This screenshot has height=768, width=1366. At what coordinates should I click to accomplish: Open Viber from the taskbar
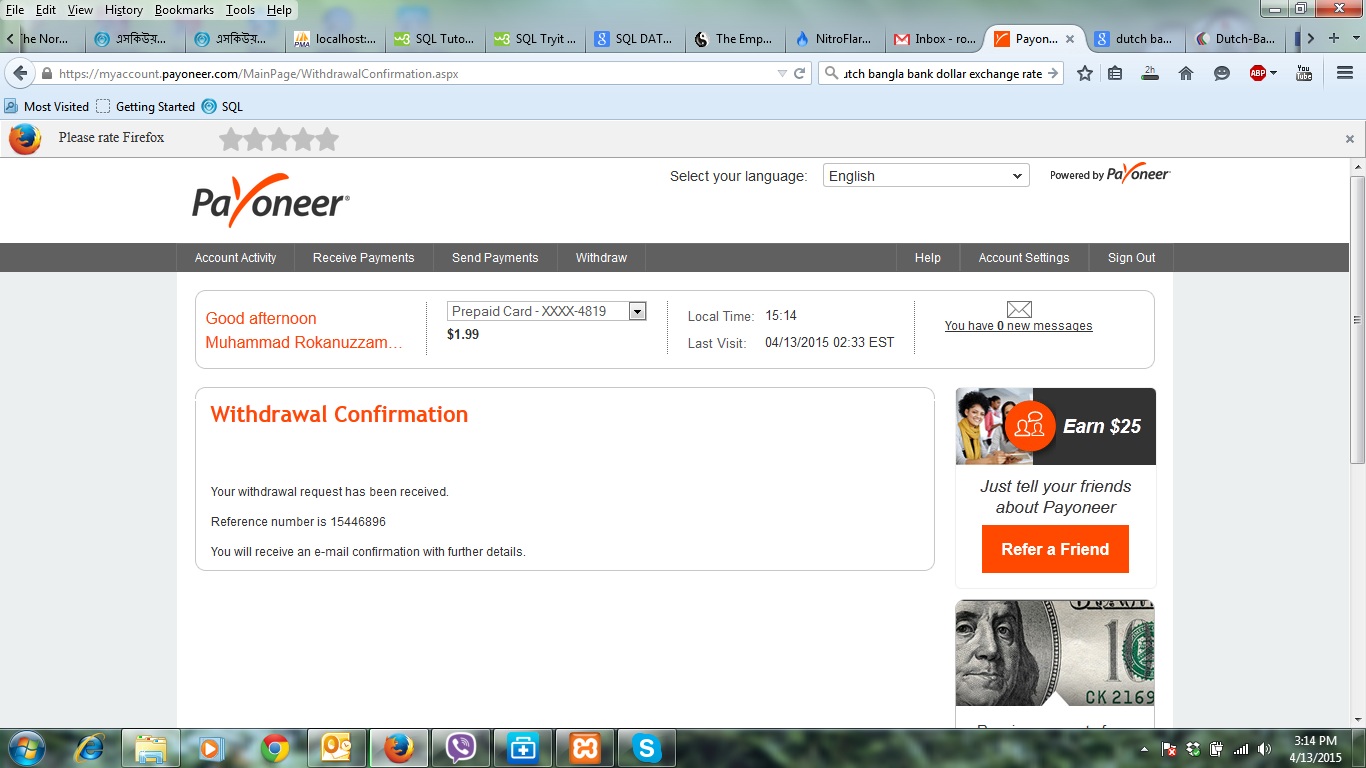pos(460,748)
